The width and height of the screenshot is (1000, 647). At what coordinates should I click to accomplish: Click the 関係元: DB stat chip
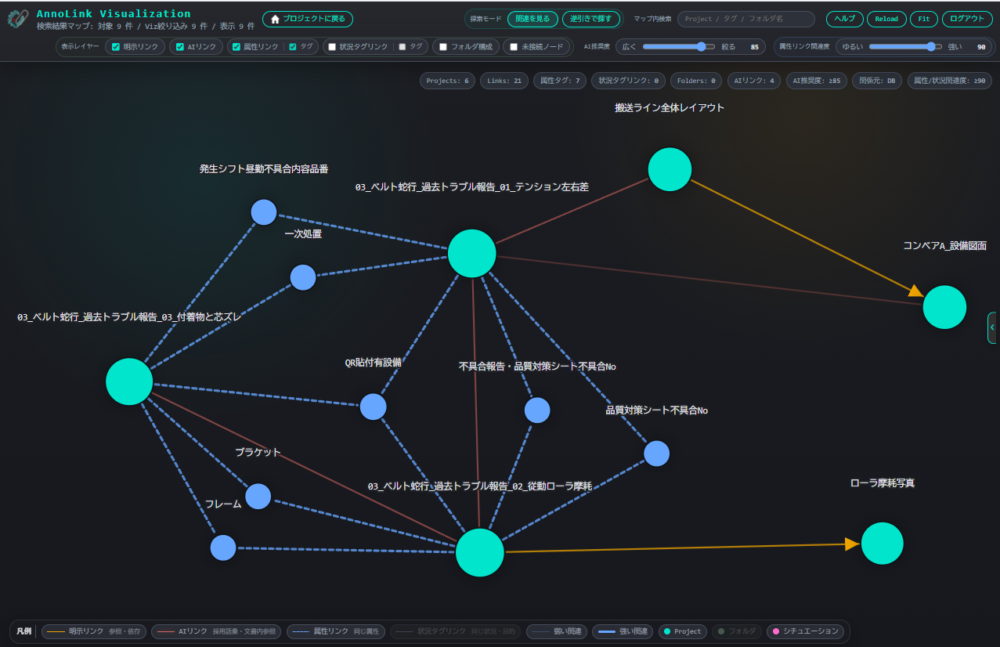click(877, 81)
